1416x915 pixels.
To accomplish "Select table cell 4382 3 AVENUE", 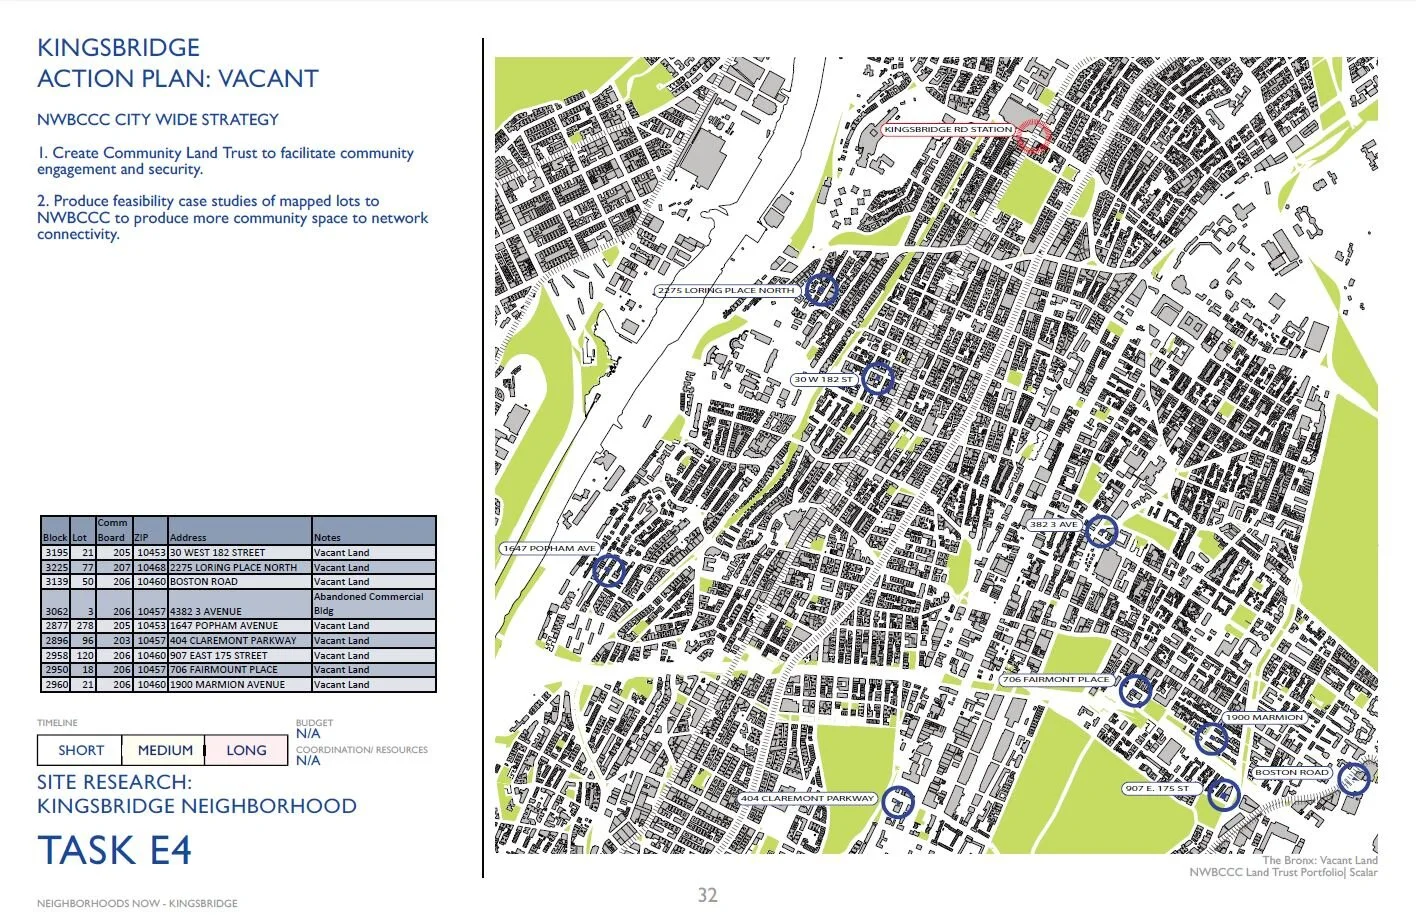I will click(x=240, y=604).
